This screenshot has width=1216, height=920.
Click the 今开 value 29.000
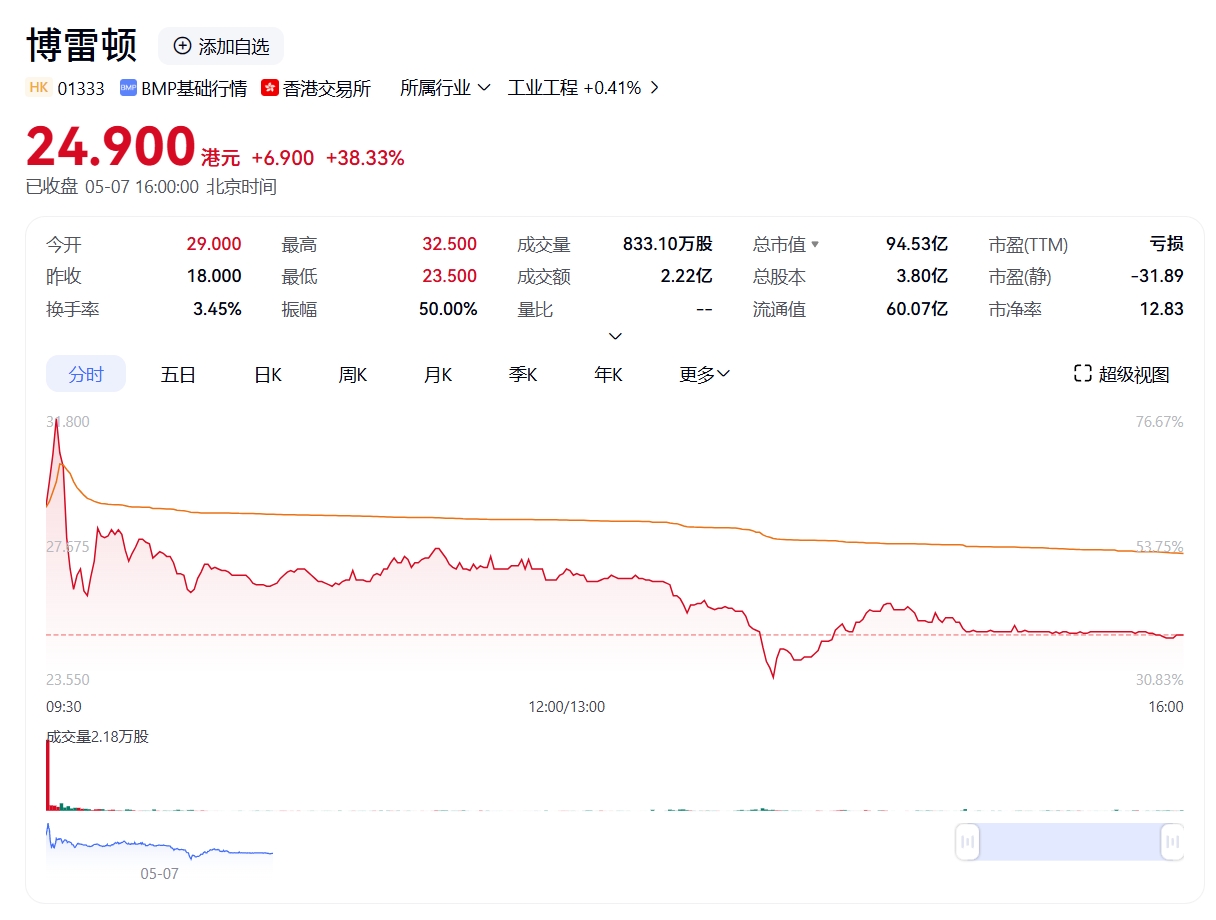[x=214, y=244]
